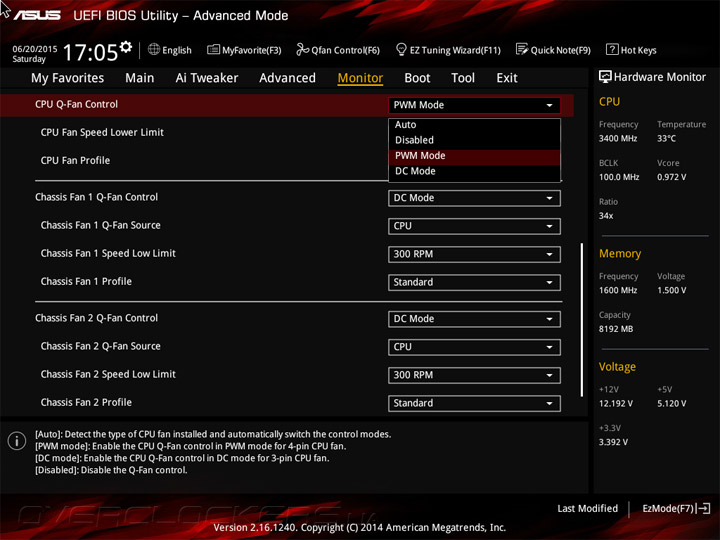Click the 0.972 V Vcore value

[671, 177]
